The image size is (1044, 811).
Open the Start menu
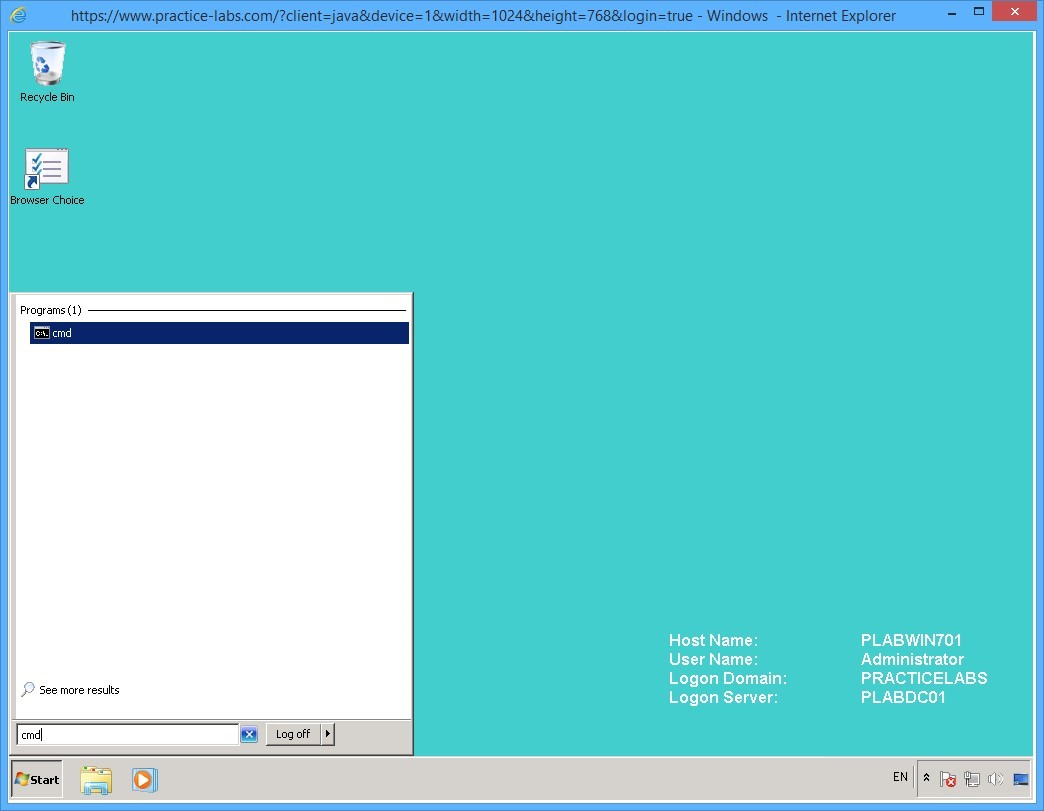(x=35, y=780)
